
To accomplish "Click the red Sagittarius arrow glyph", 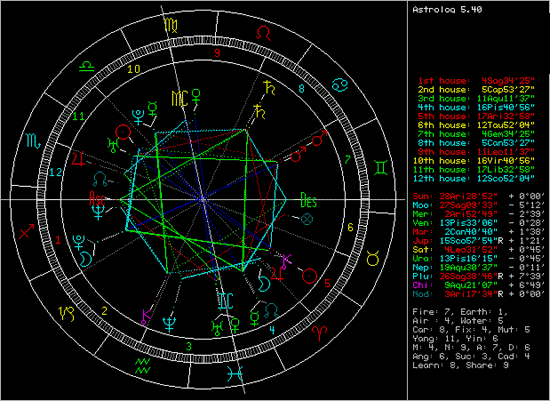I will coord(26,232).
